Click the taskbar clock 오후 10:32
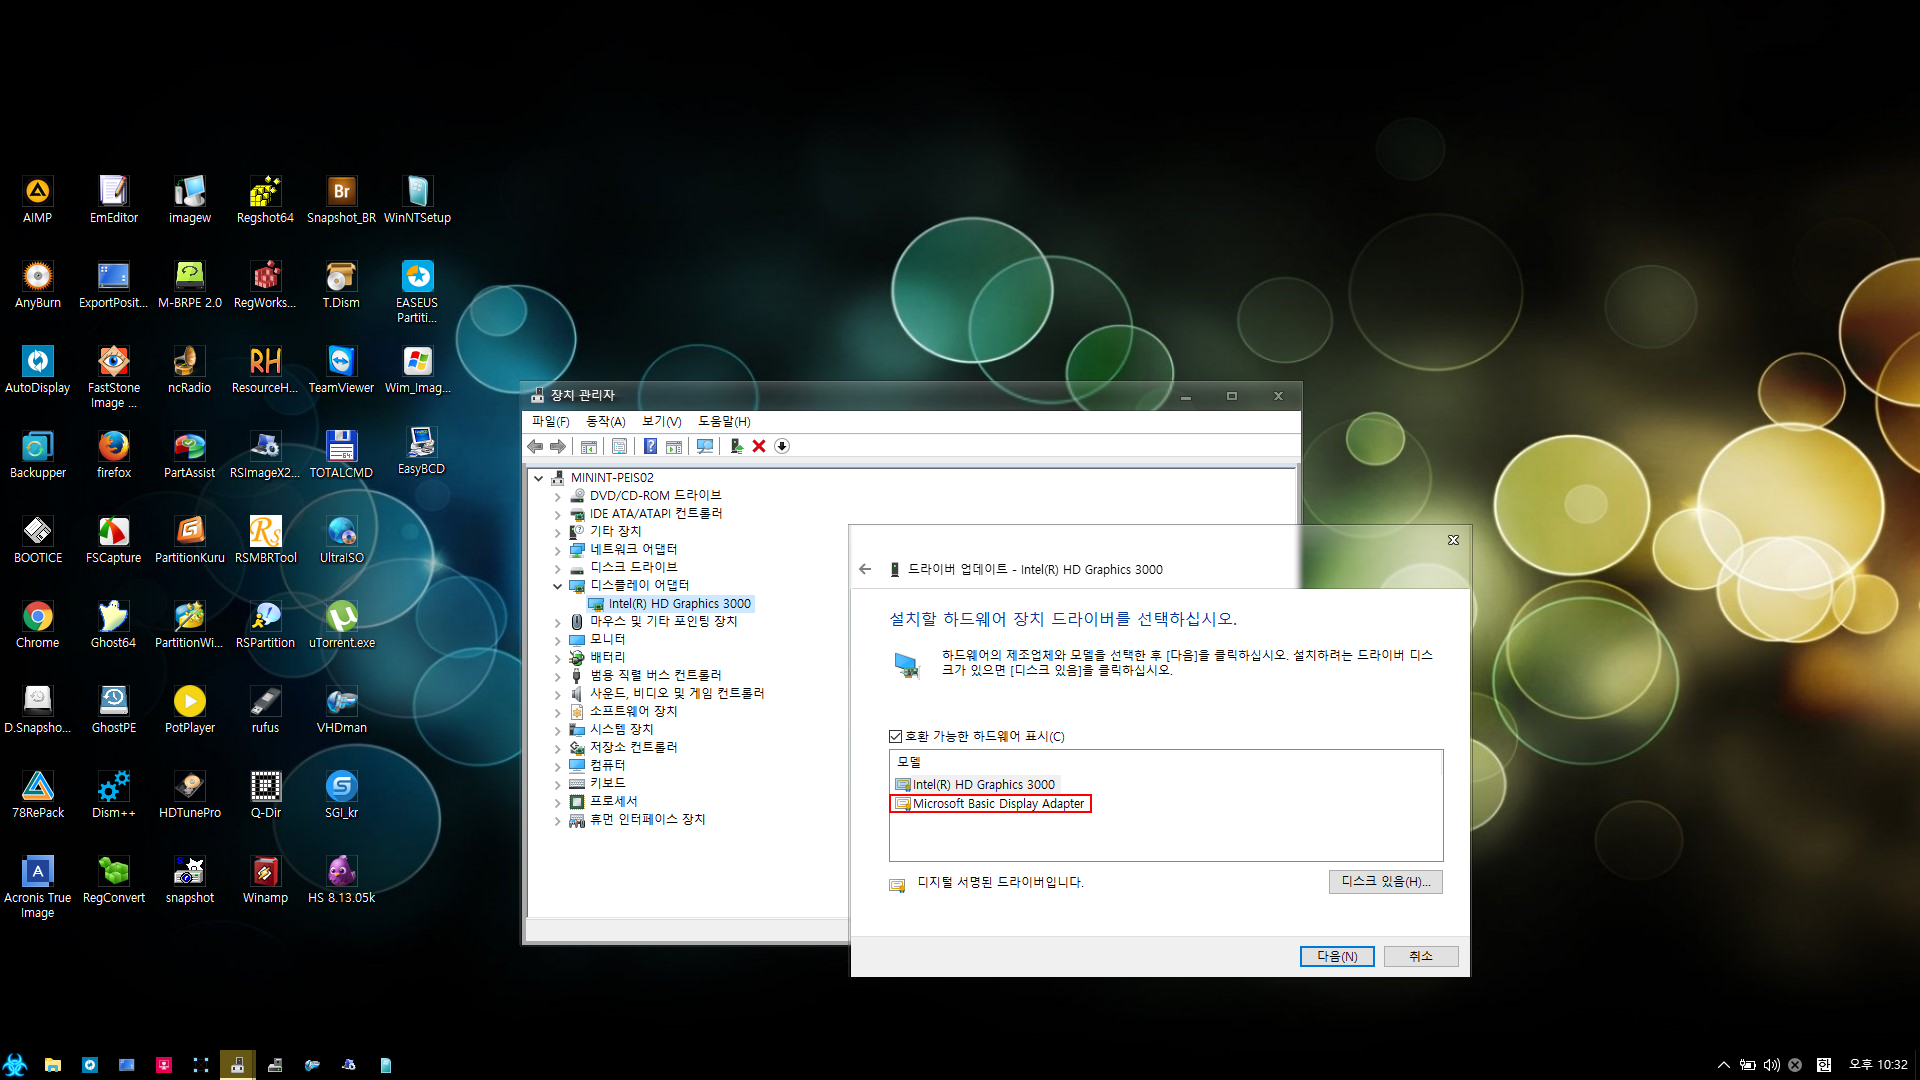This screenshot has height=1080, width=1920. [x=1878, y=1065]
